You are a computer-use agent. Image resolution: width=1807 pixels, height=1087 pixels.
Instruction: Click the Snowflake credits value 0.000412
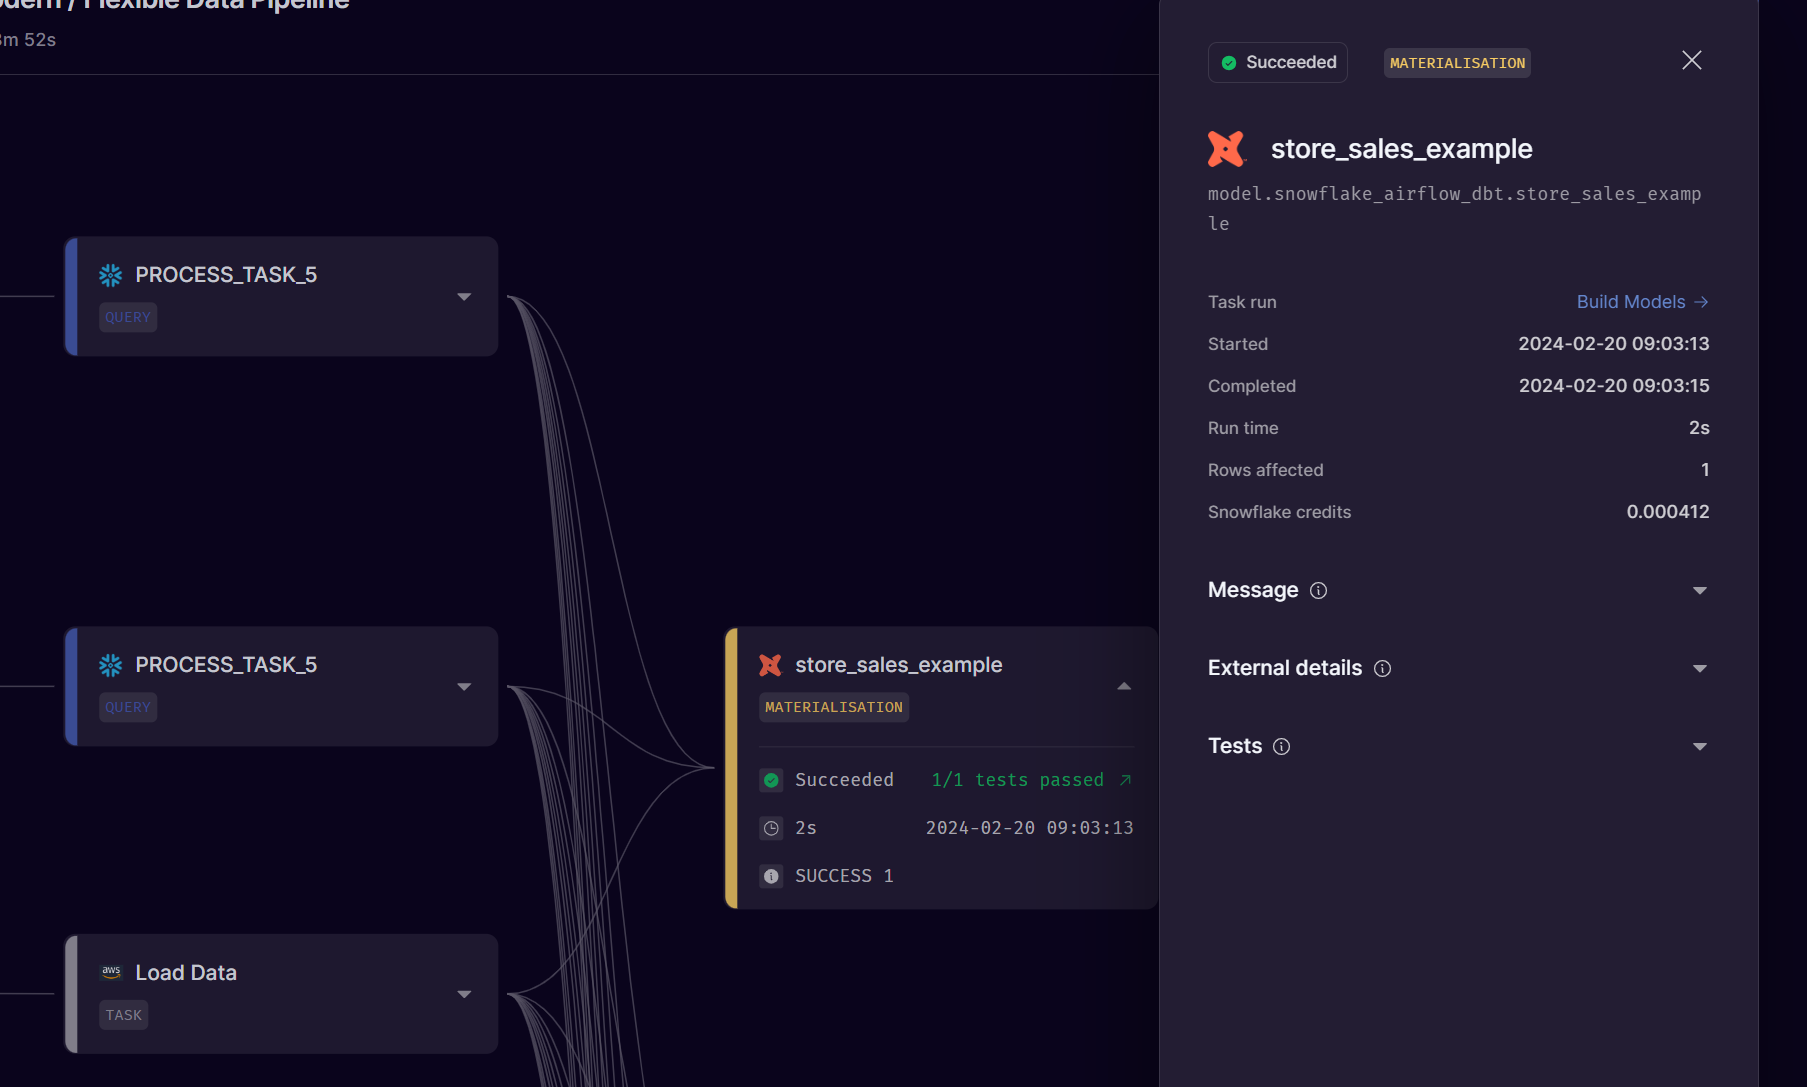pyautogui.click(x=1668, y=512)
